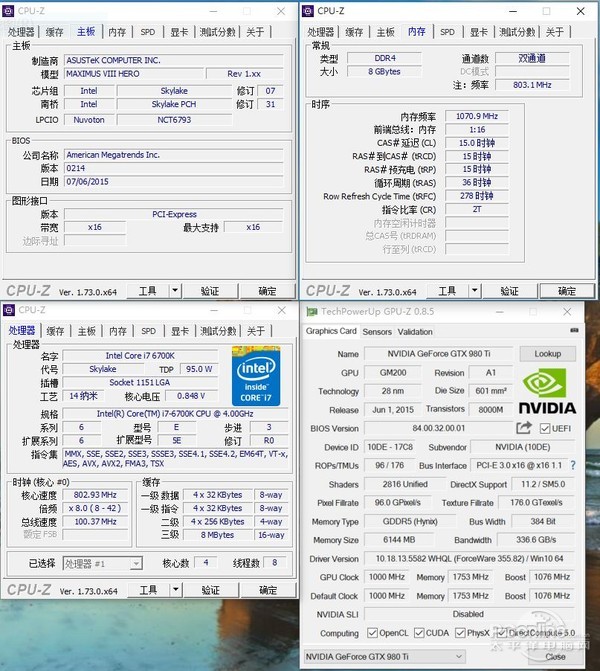Click the core speed value 802.93 MHz
This screenshot has height=671, width=600.
[95, 495]
